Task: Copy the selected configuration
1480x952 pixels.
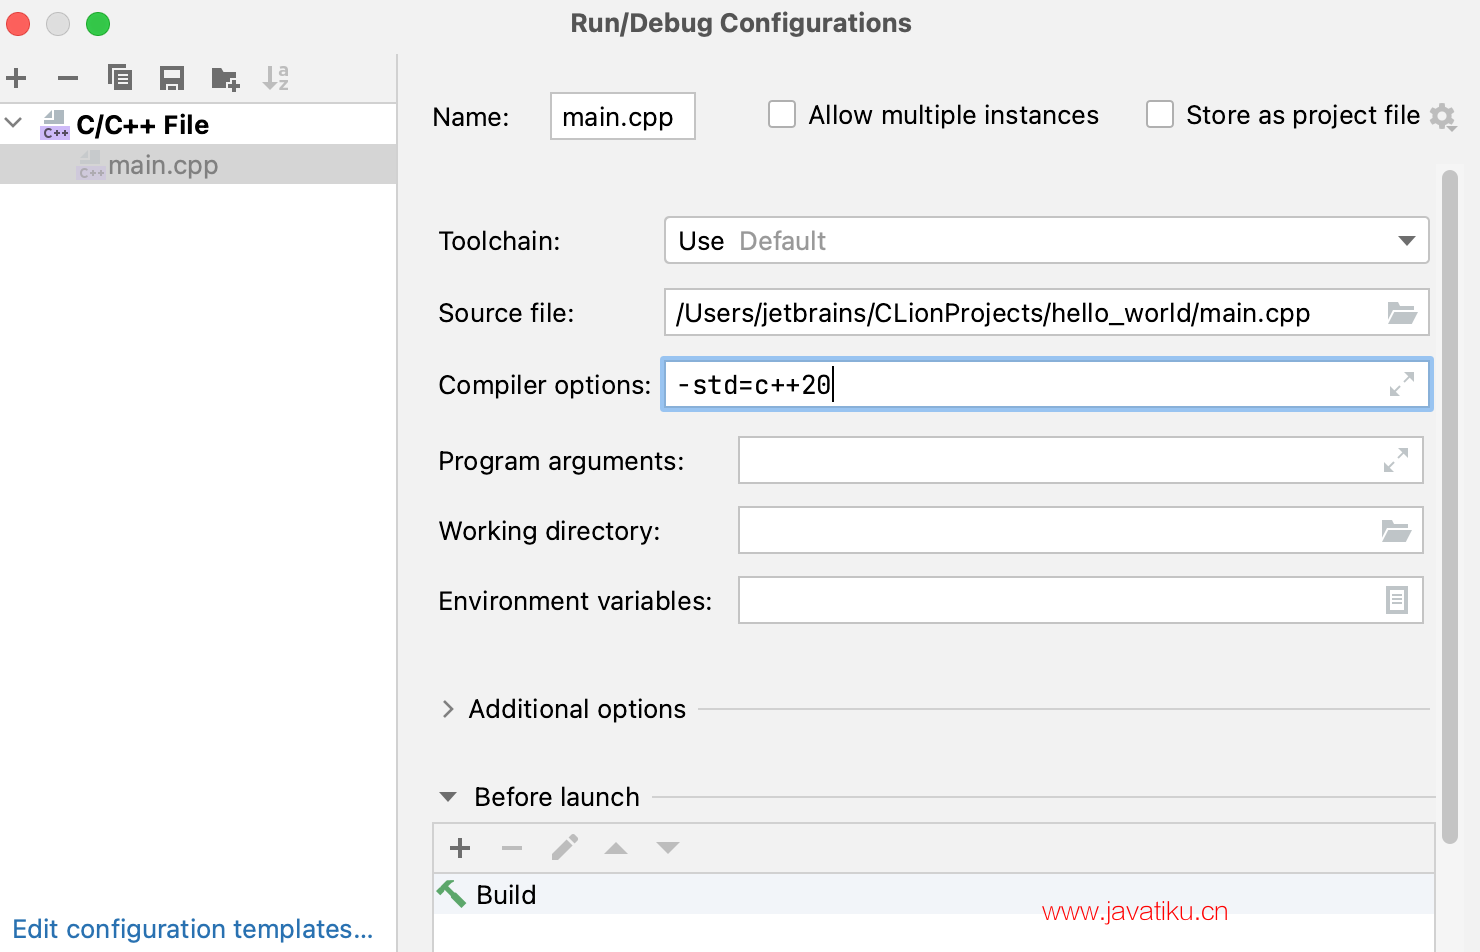Action: coord(120,78)
